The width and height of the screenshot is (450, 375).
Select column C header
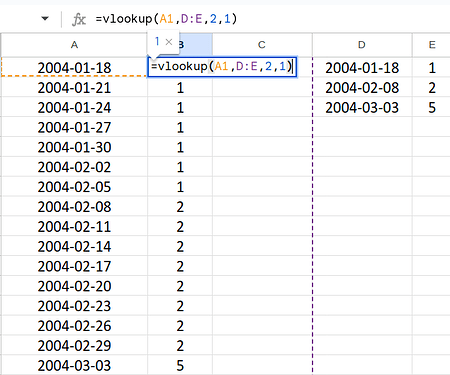262,45
